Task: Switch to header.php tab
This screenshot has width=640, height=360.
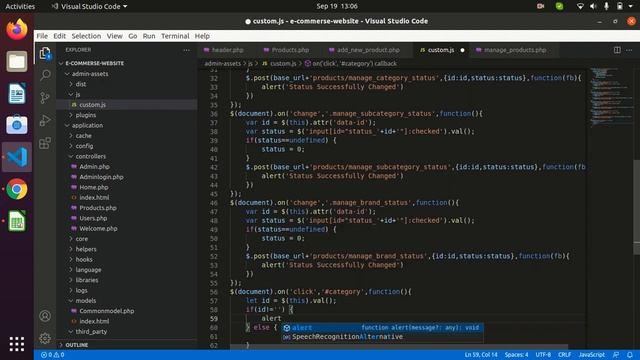Action: click(x=228, y=50)
